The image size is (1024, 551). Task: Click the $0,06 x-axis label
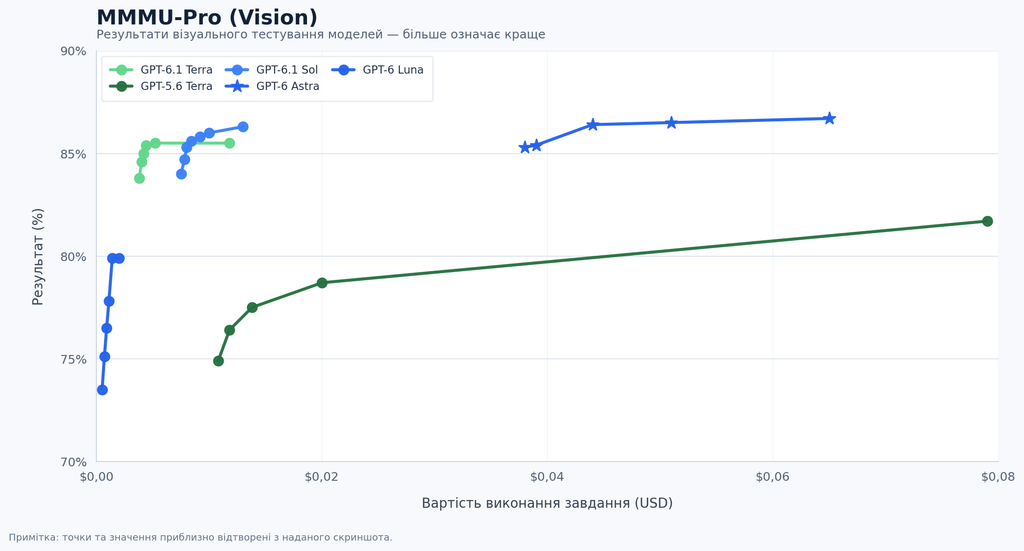point(773,477)
